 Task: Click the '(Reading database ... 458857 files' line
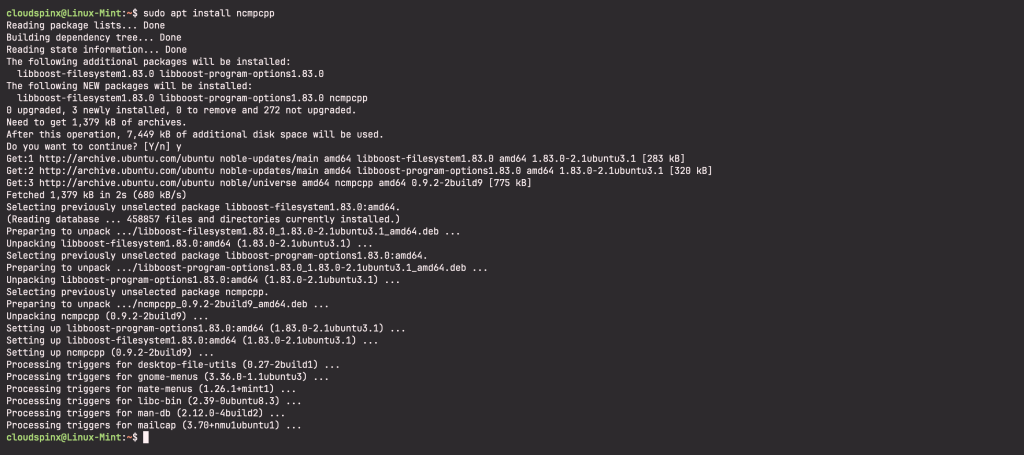click(x=203, y=219)
